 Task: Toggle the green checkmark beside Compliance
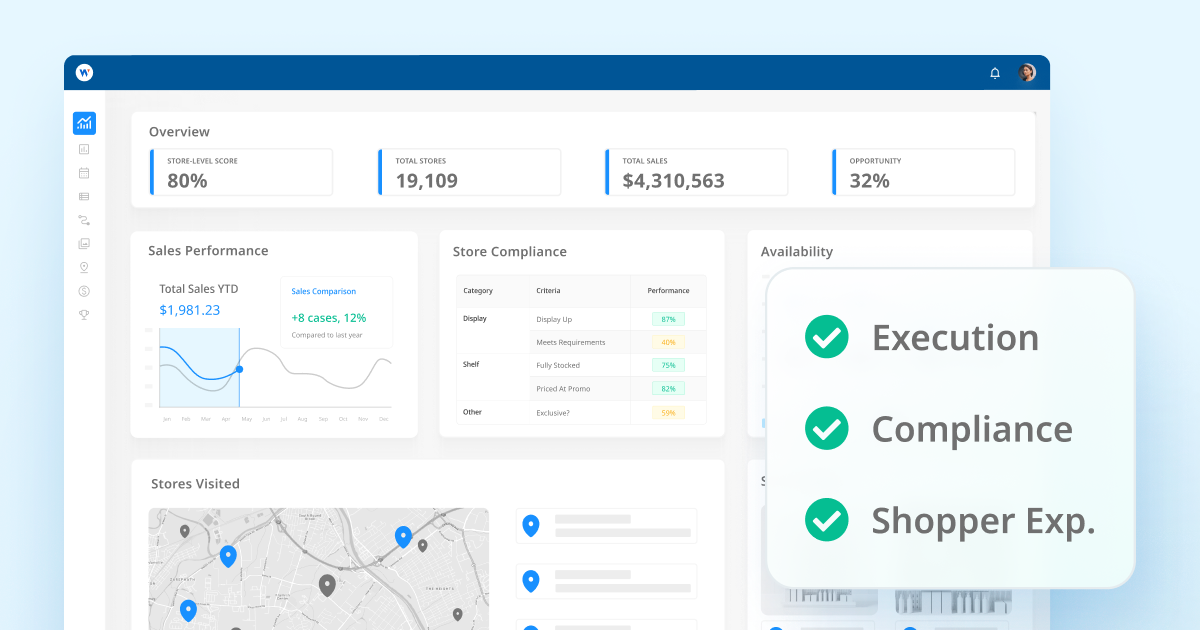tap(827, 428)
